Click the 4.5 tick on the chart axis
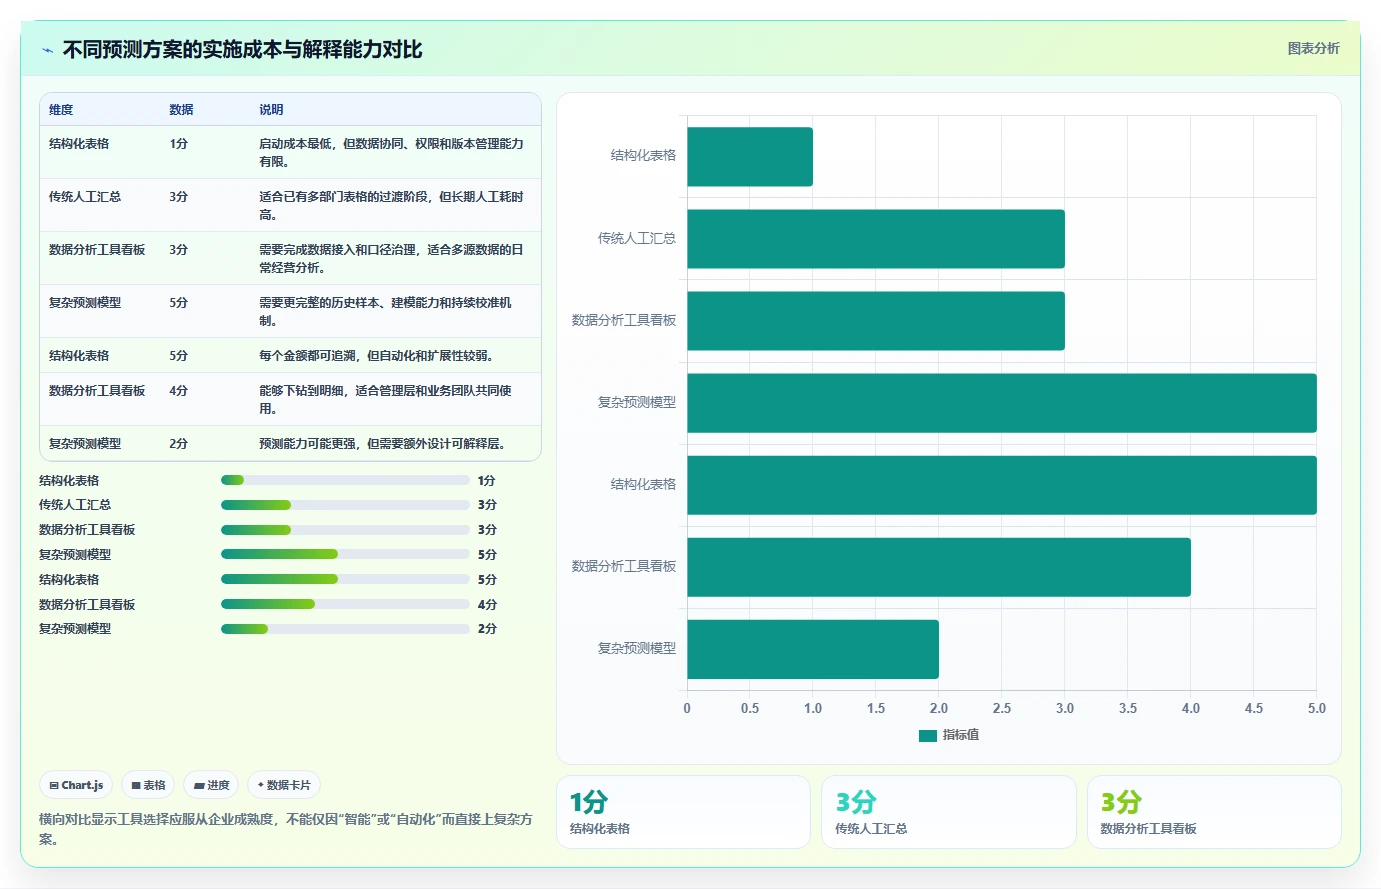This screenshot has height=889, width=1381. click(x=1254, y=708)
